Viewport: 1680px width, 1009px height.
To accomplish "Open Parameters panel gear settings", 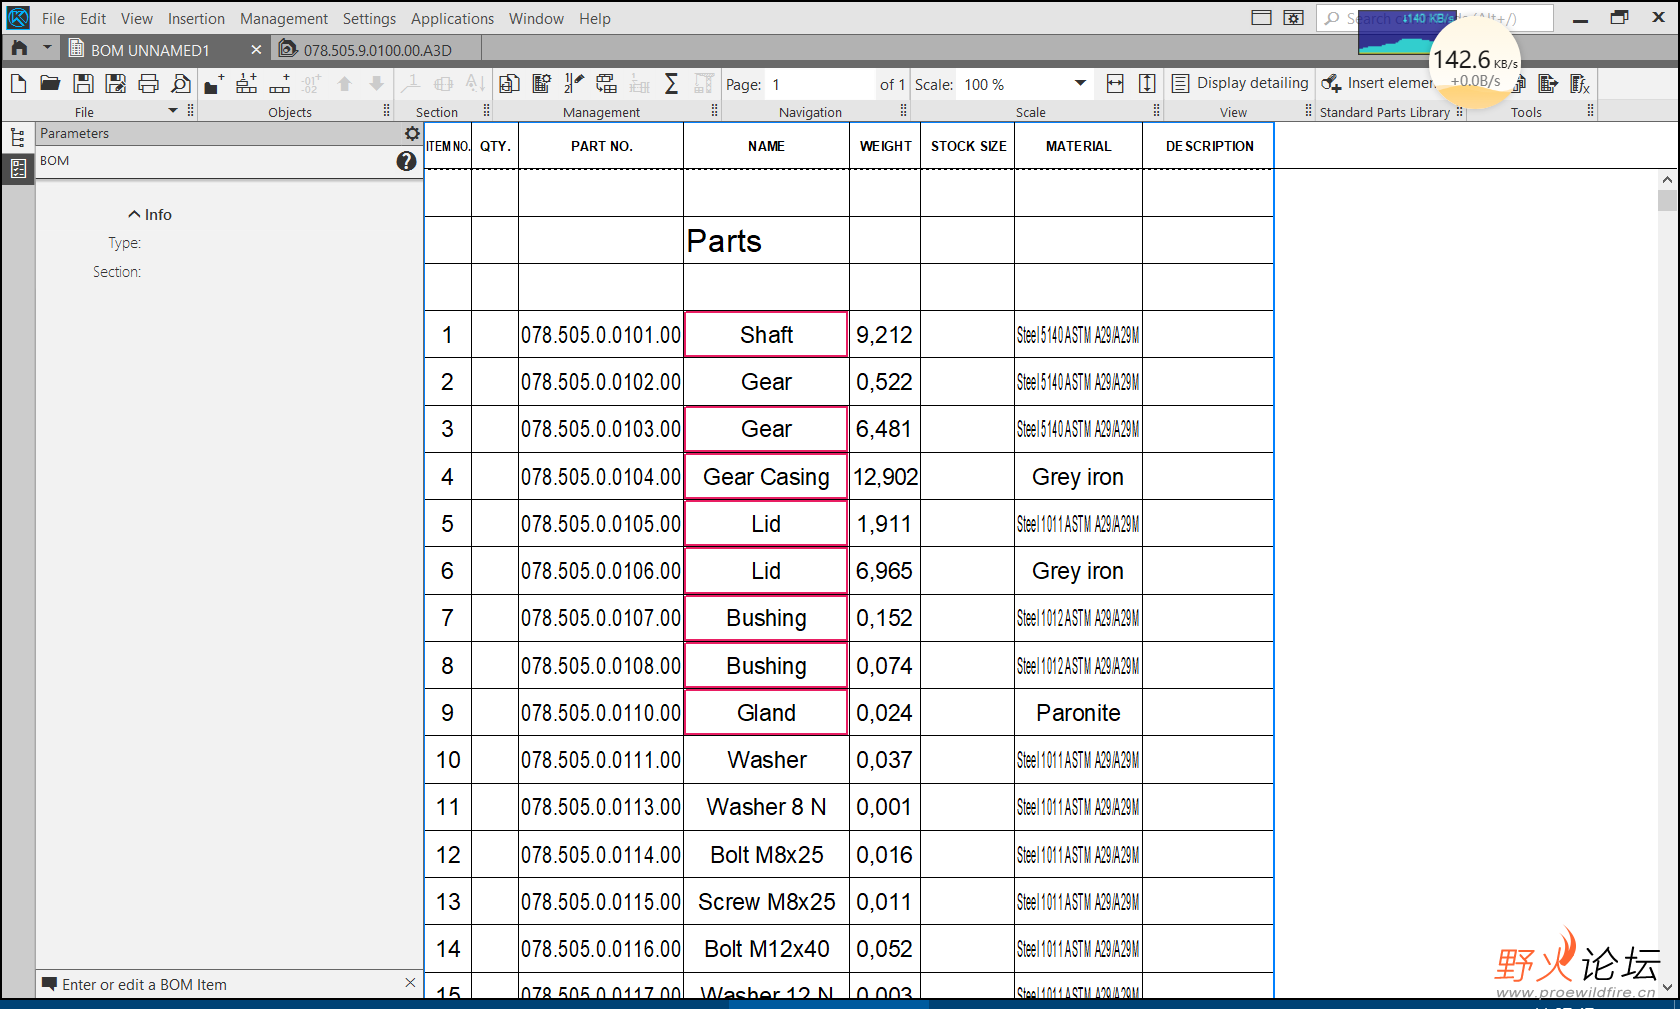I will 412,133.
